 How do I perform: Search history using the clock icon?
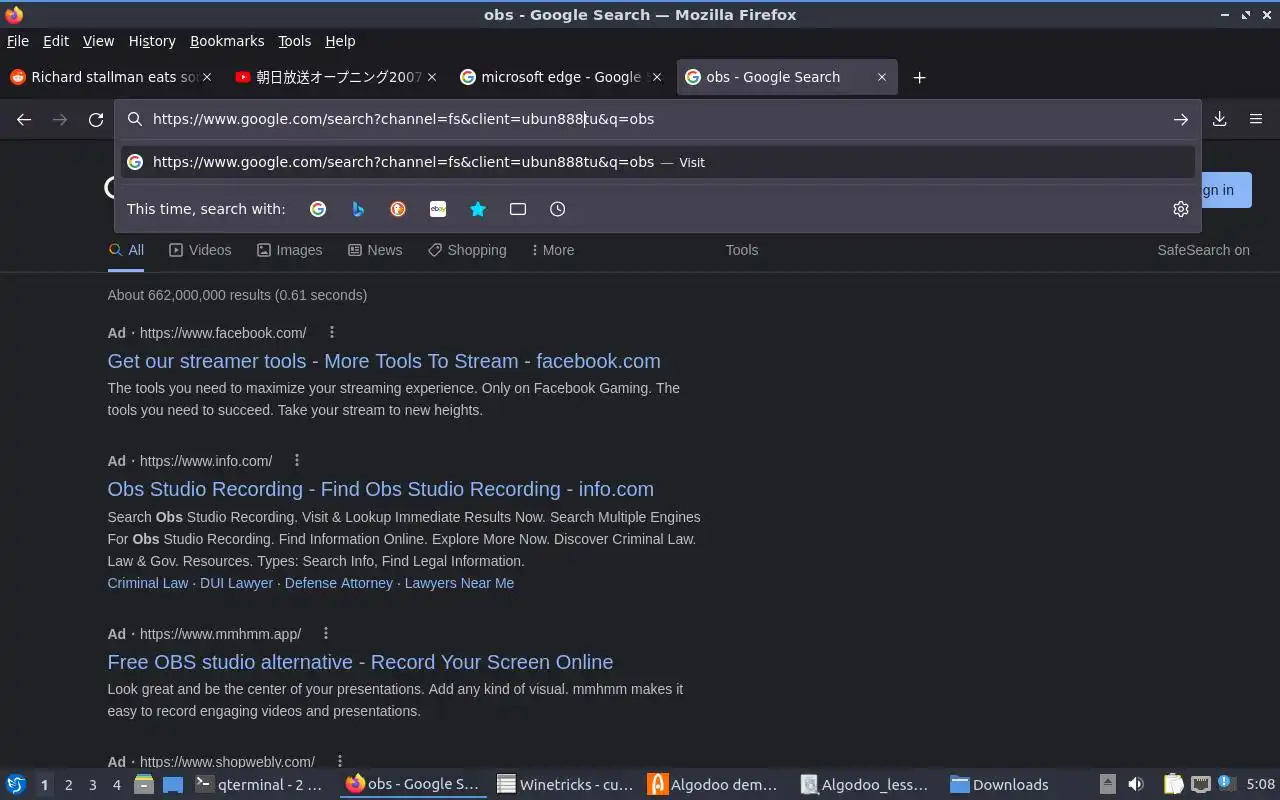(558, 209)
